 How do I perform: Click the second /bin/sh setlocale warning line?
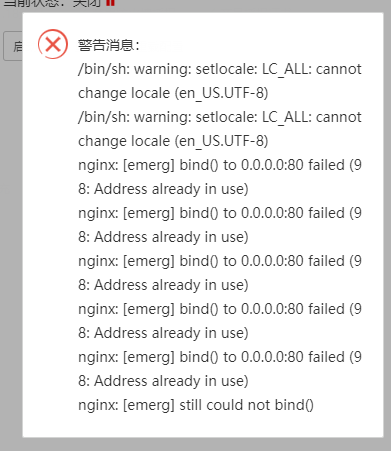point(220,117)
